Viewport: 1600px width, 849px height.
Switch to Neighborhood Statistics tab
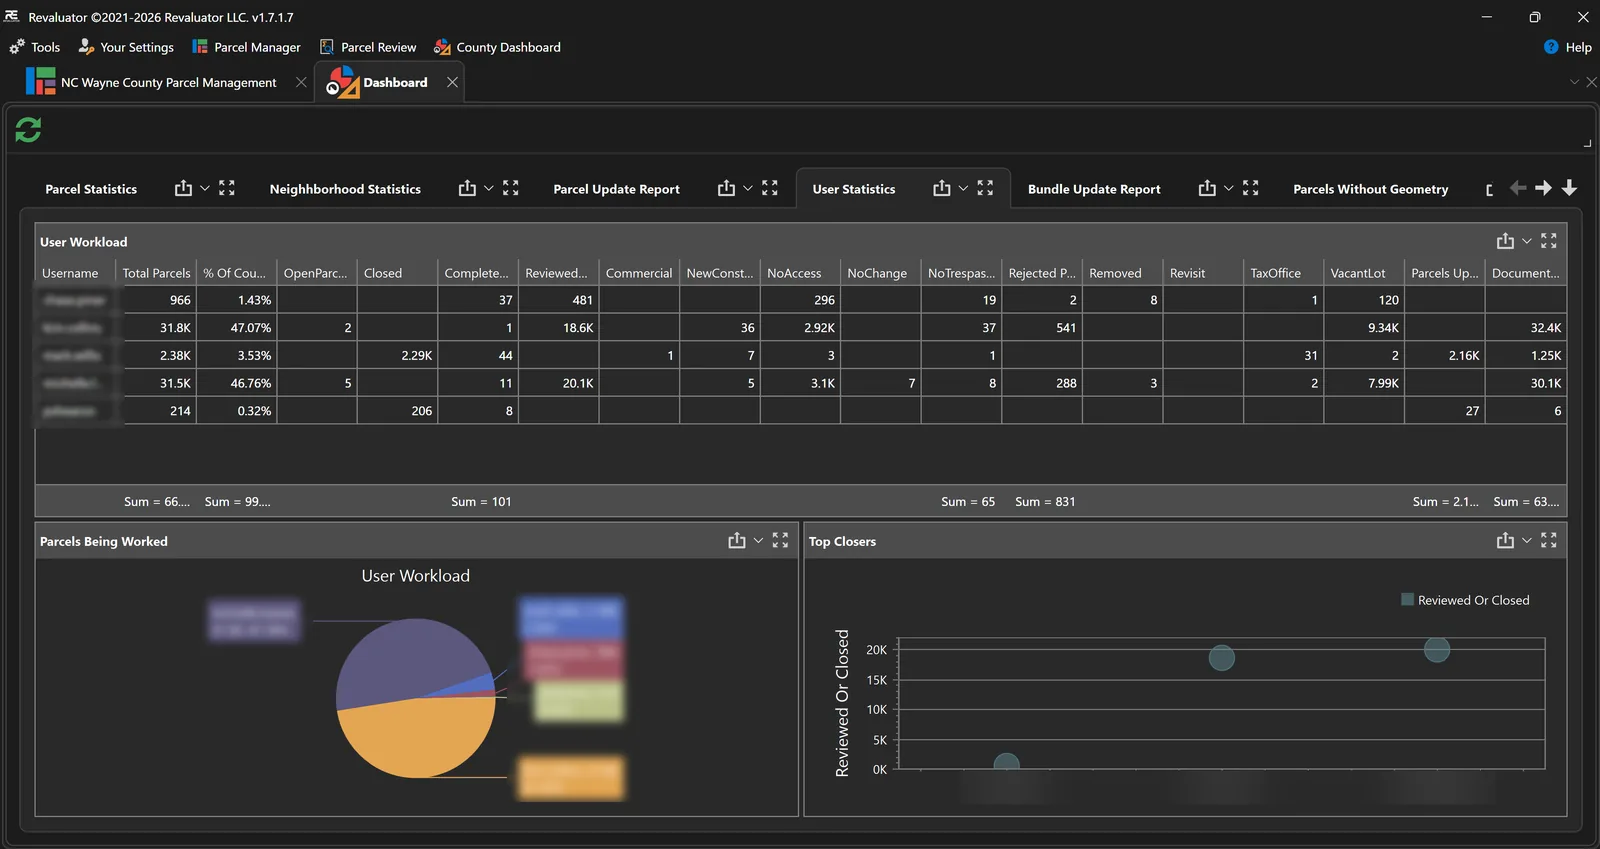click(345, 189)
